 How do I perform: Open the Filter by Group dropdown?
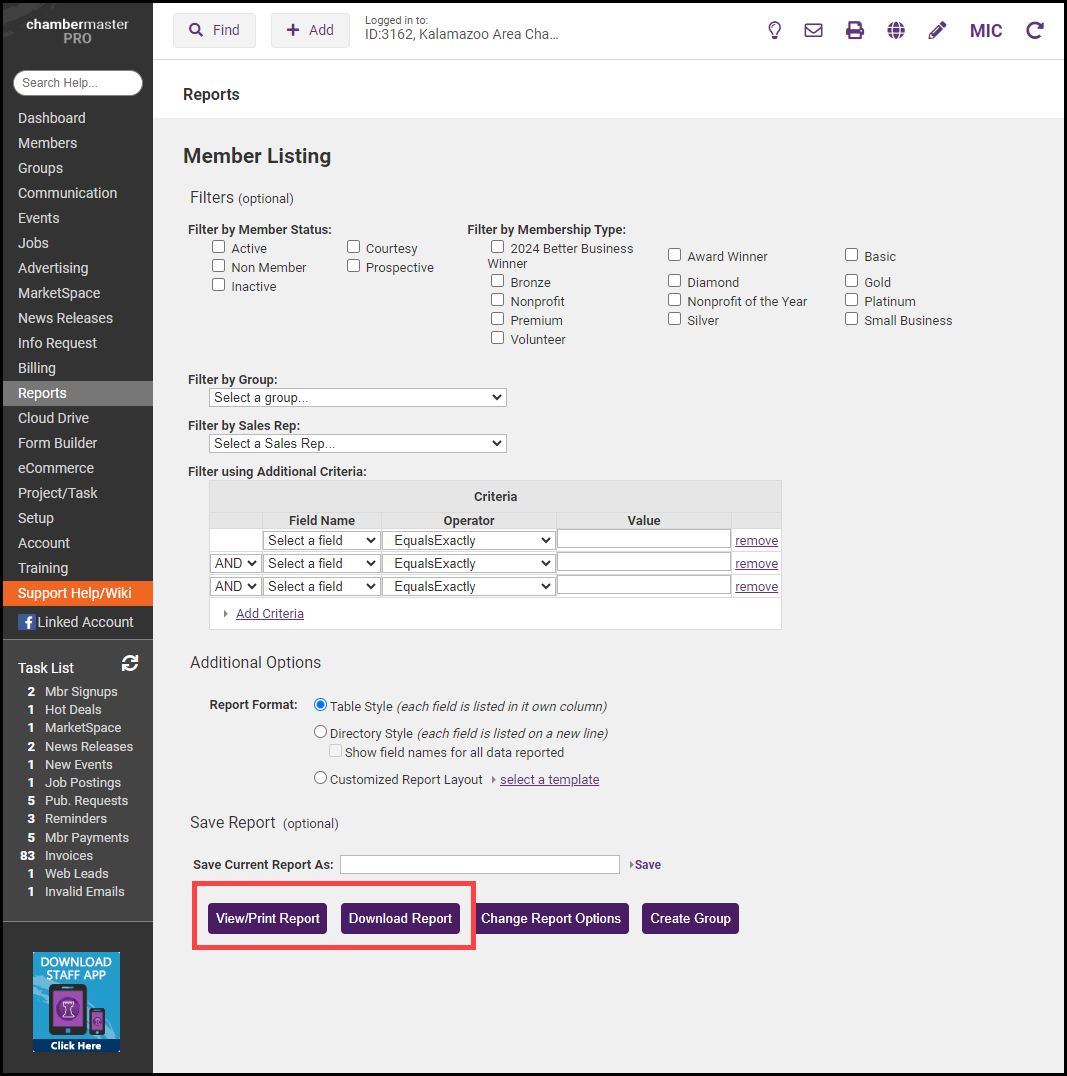358,397
